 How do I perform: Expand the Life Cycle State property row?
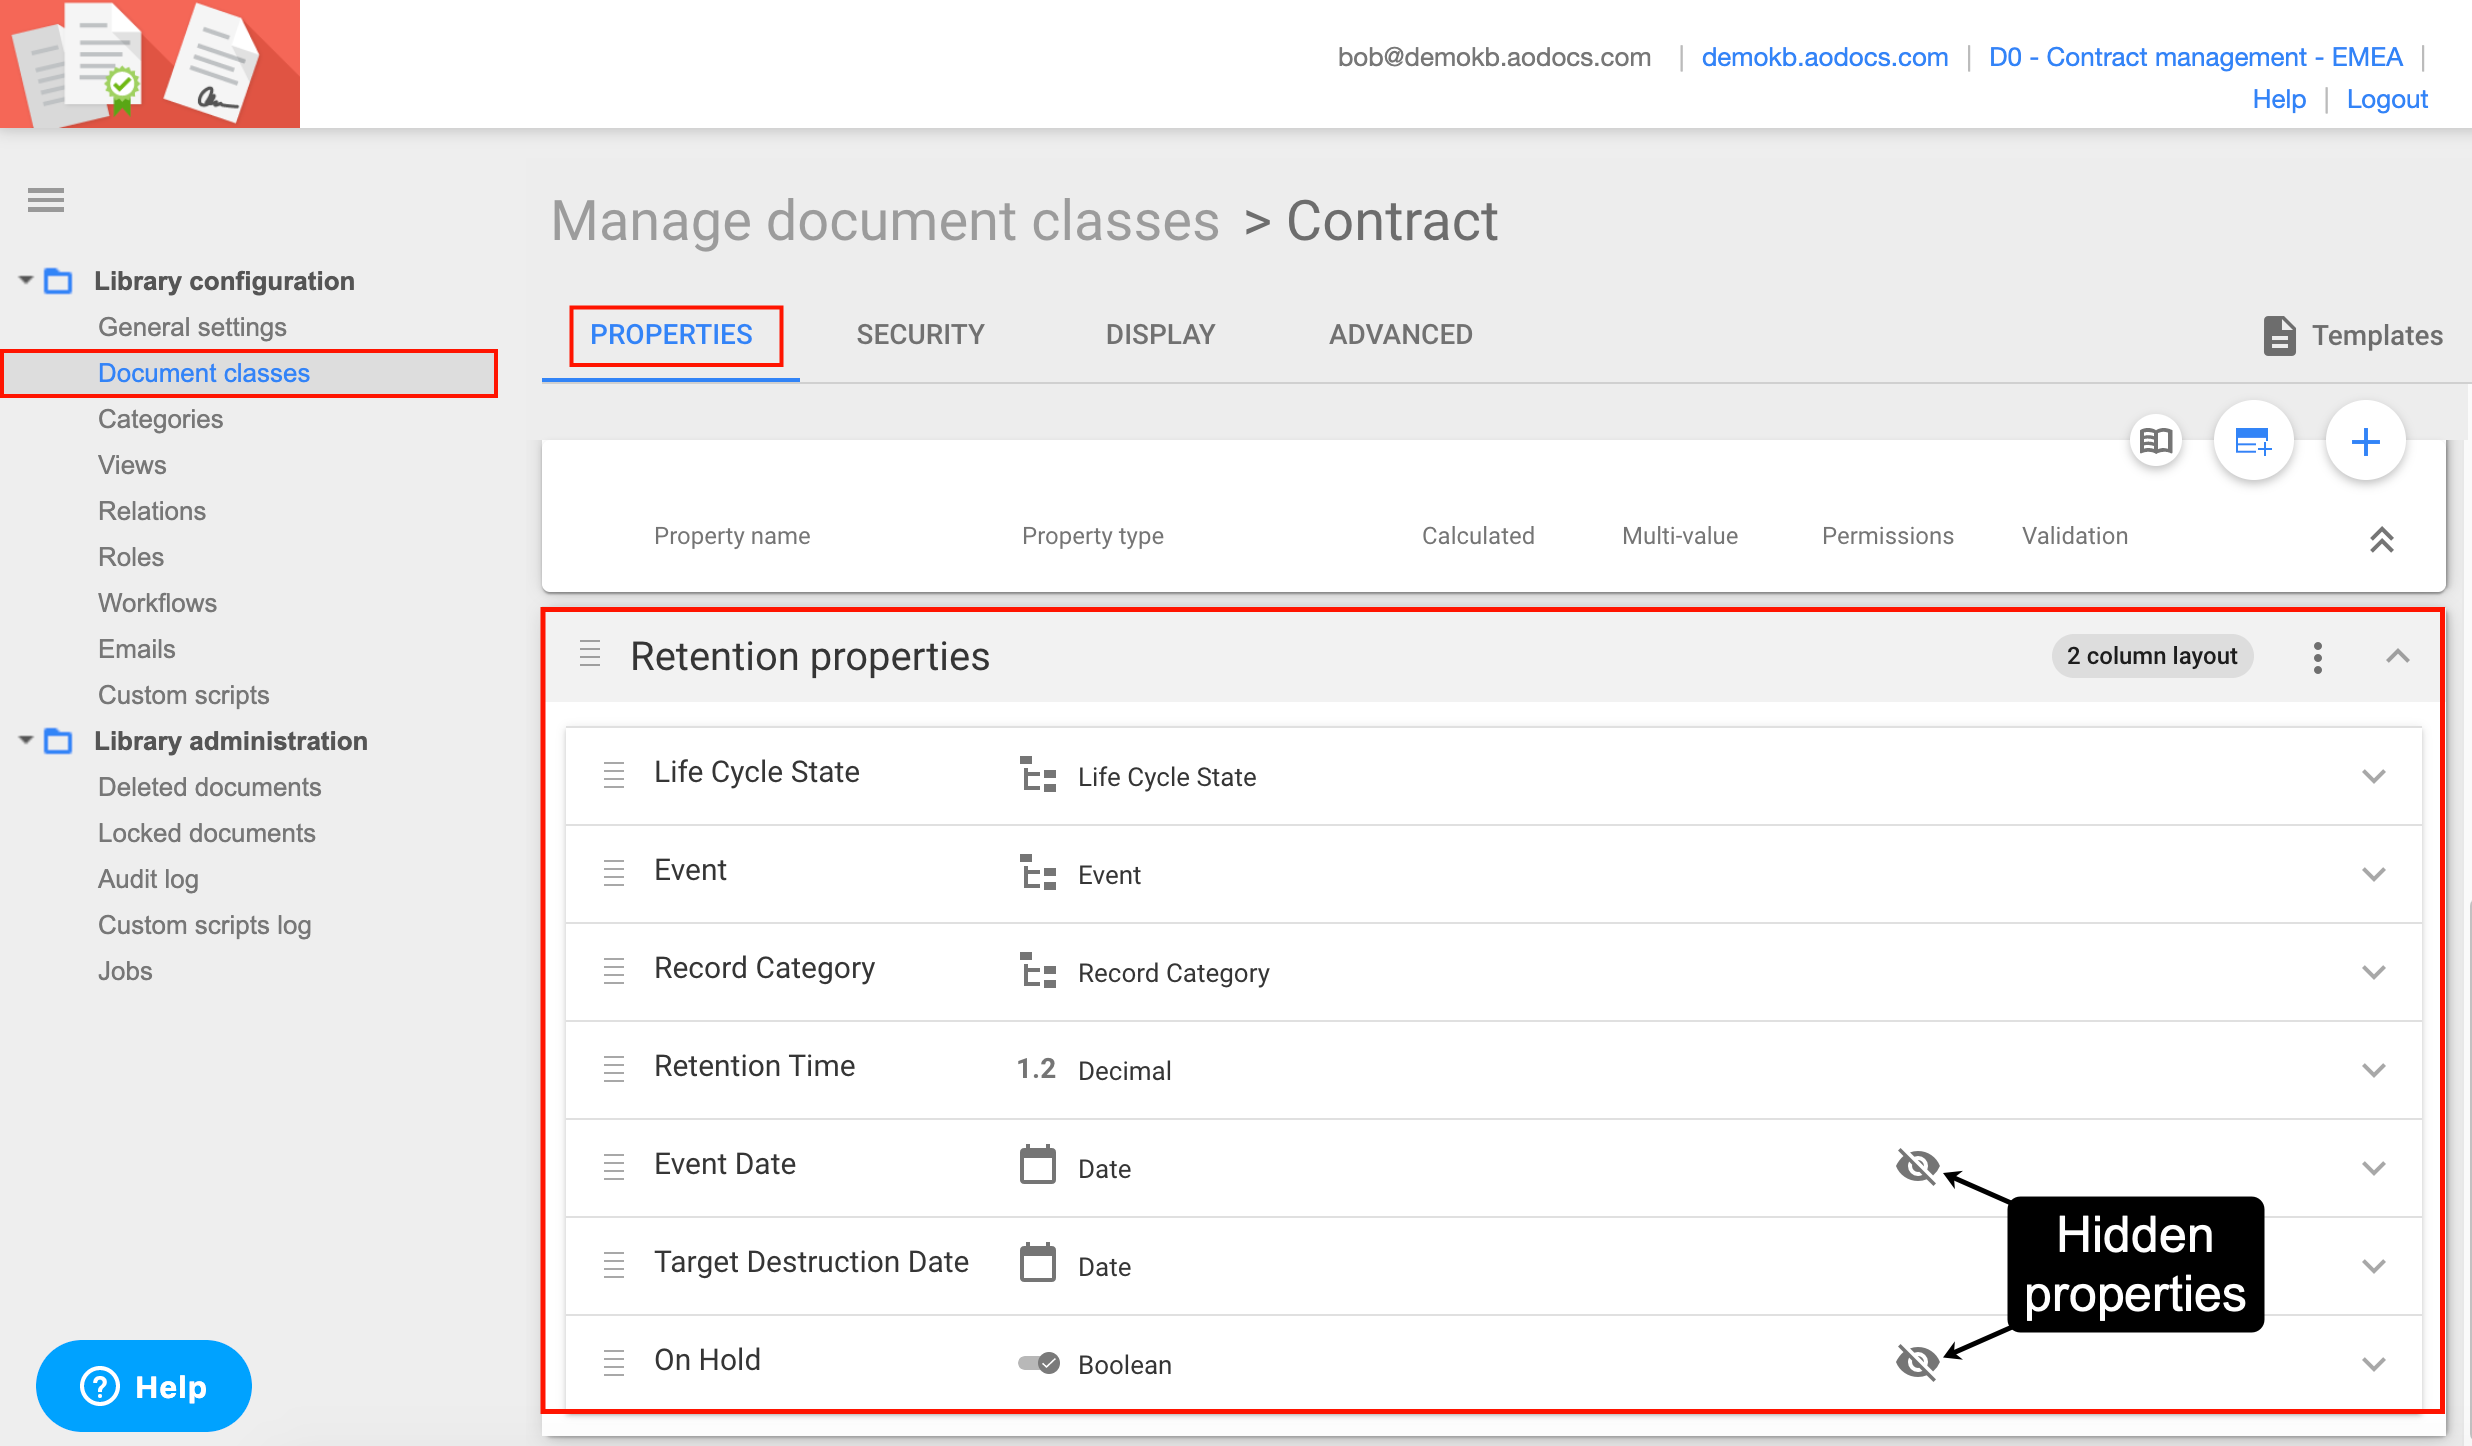[x=2374, y=775]
